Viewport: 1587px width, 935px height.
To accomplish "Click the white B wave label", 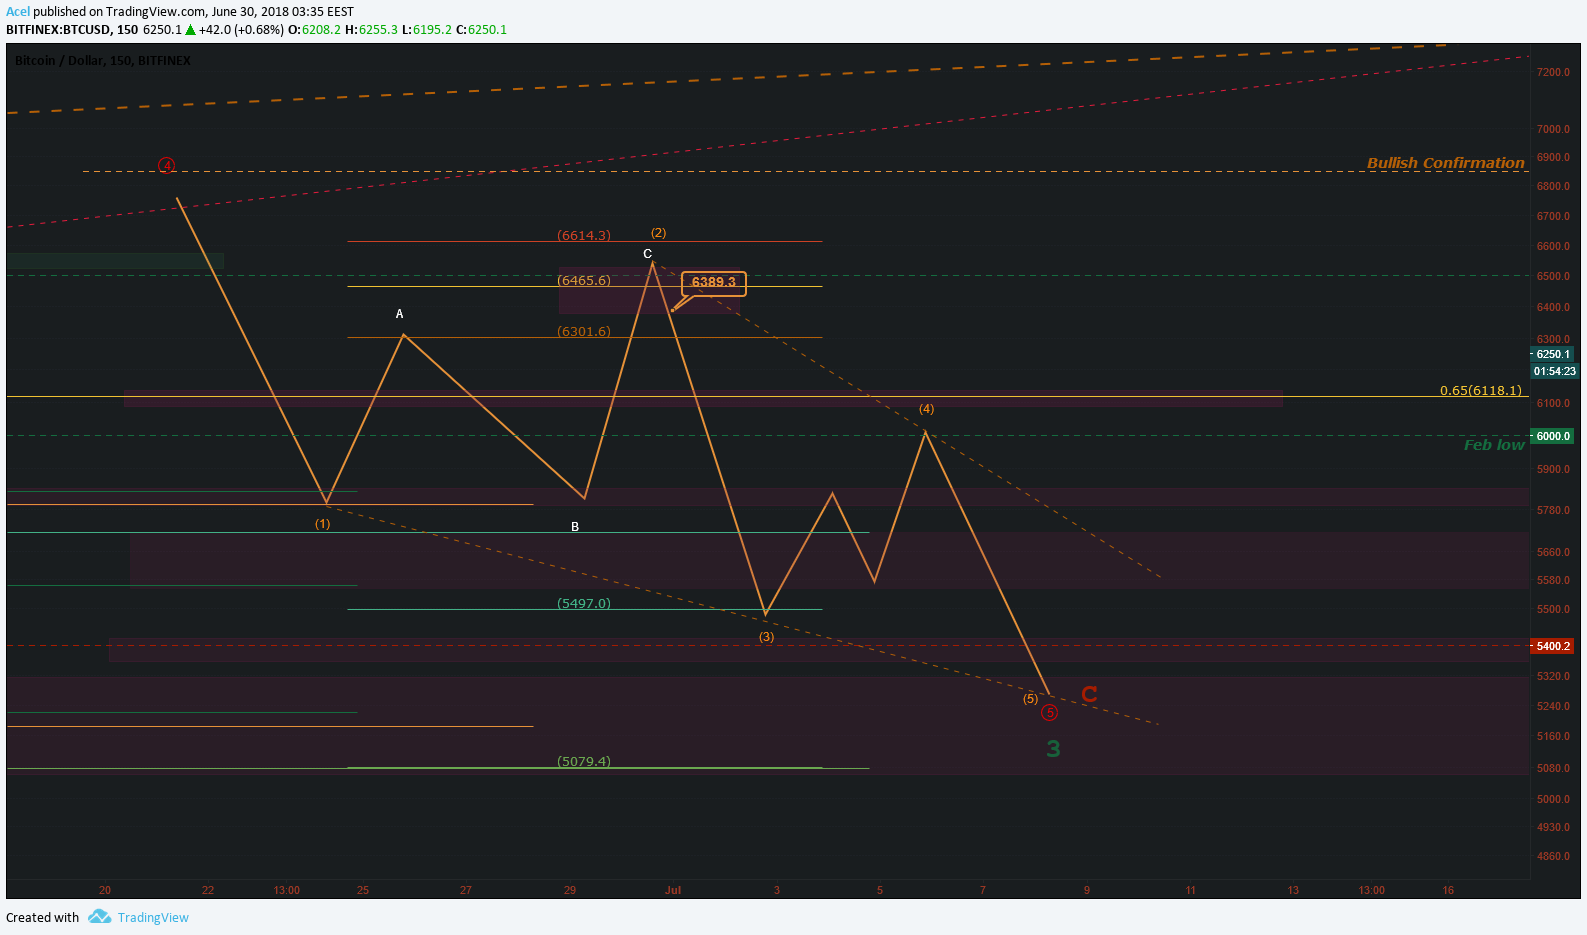I will [575, 527].
